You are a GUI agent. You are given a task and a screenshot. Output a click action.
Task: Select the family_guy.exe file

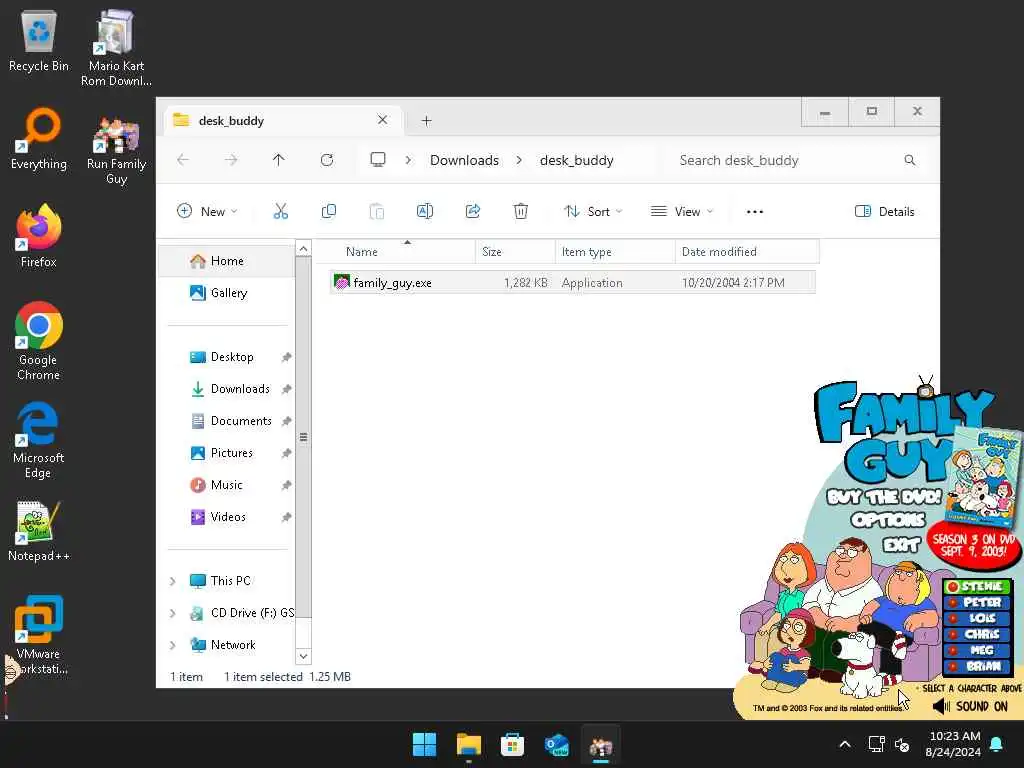[x=572, y=282]
